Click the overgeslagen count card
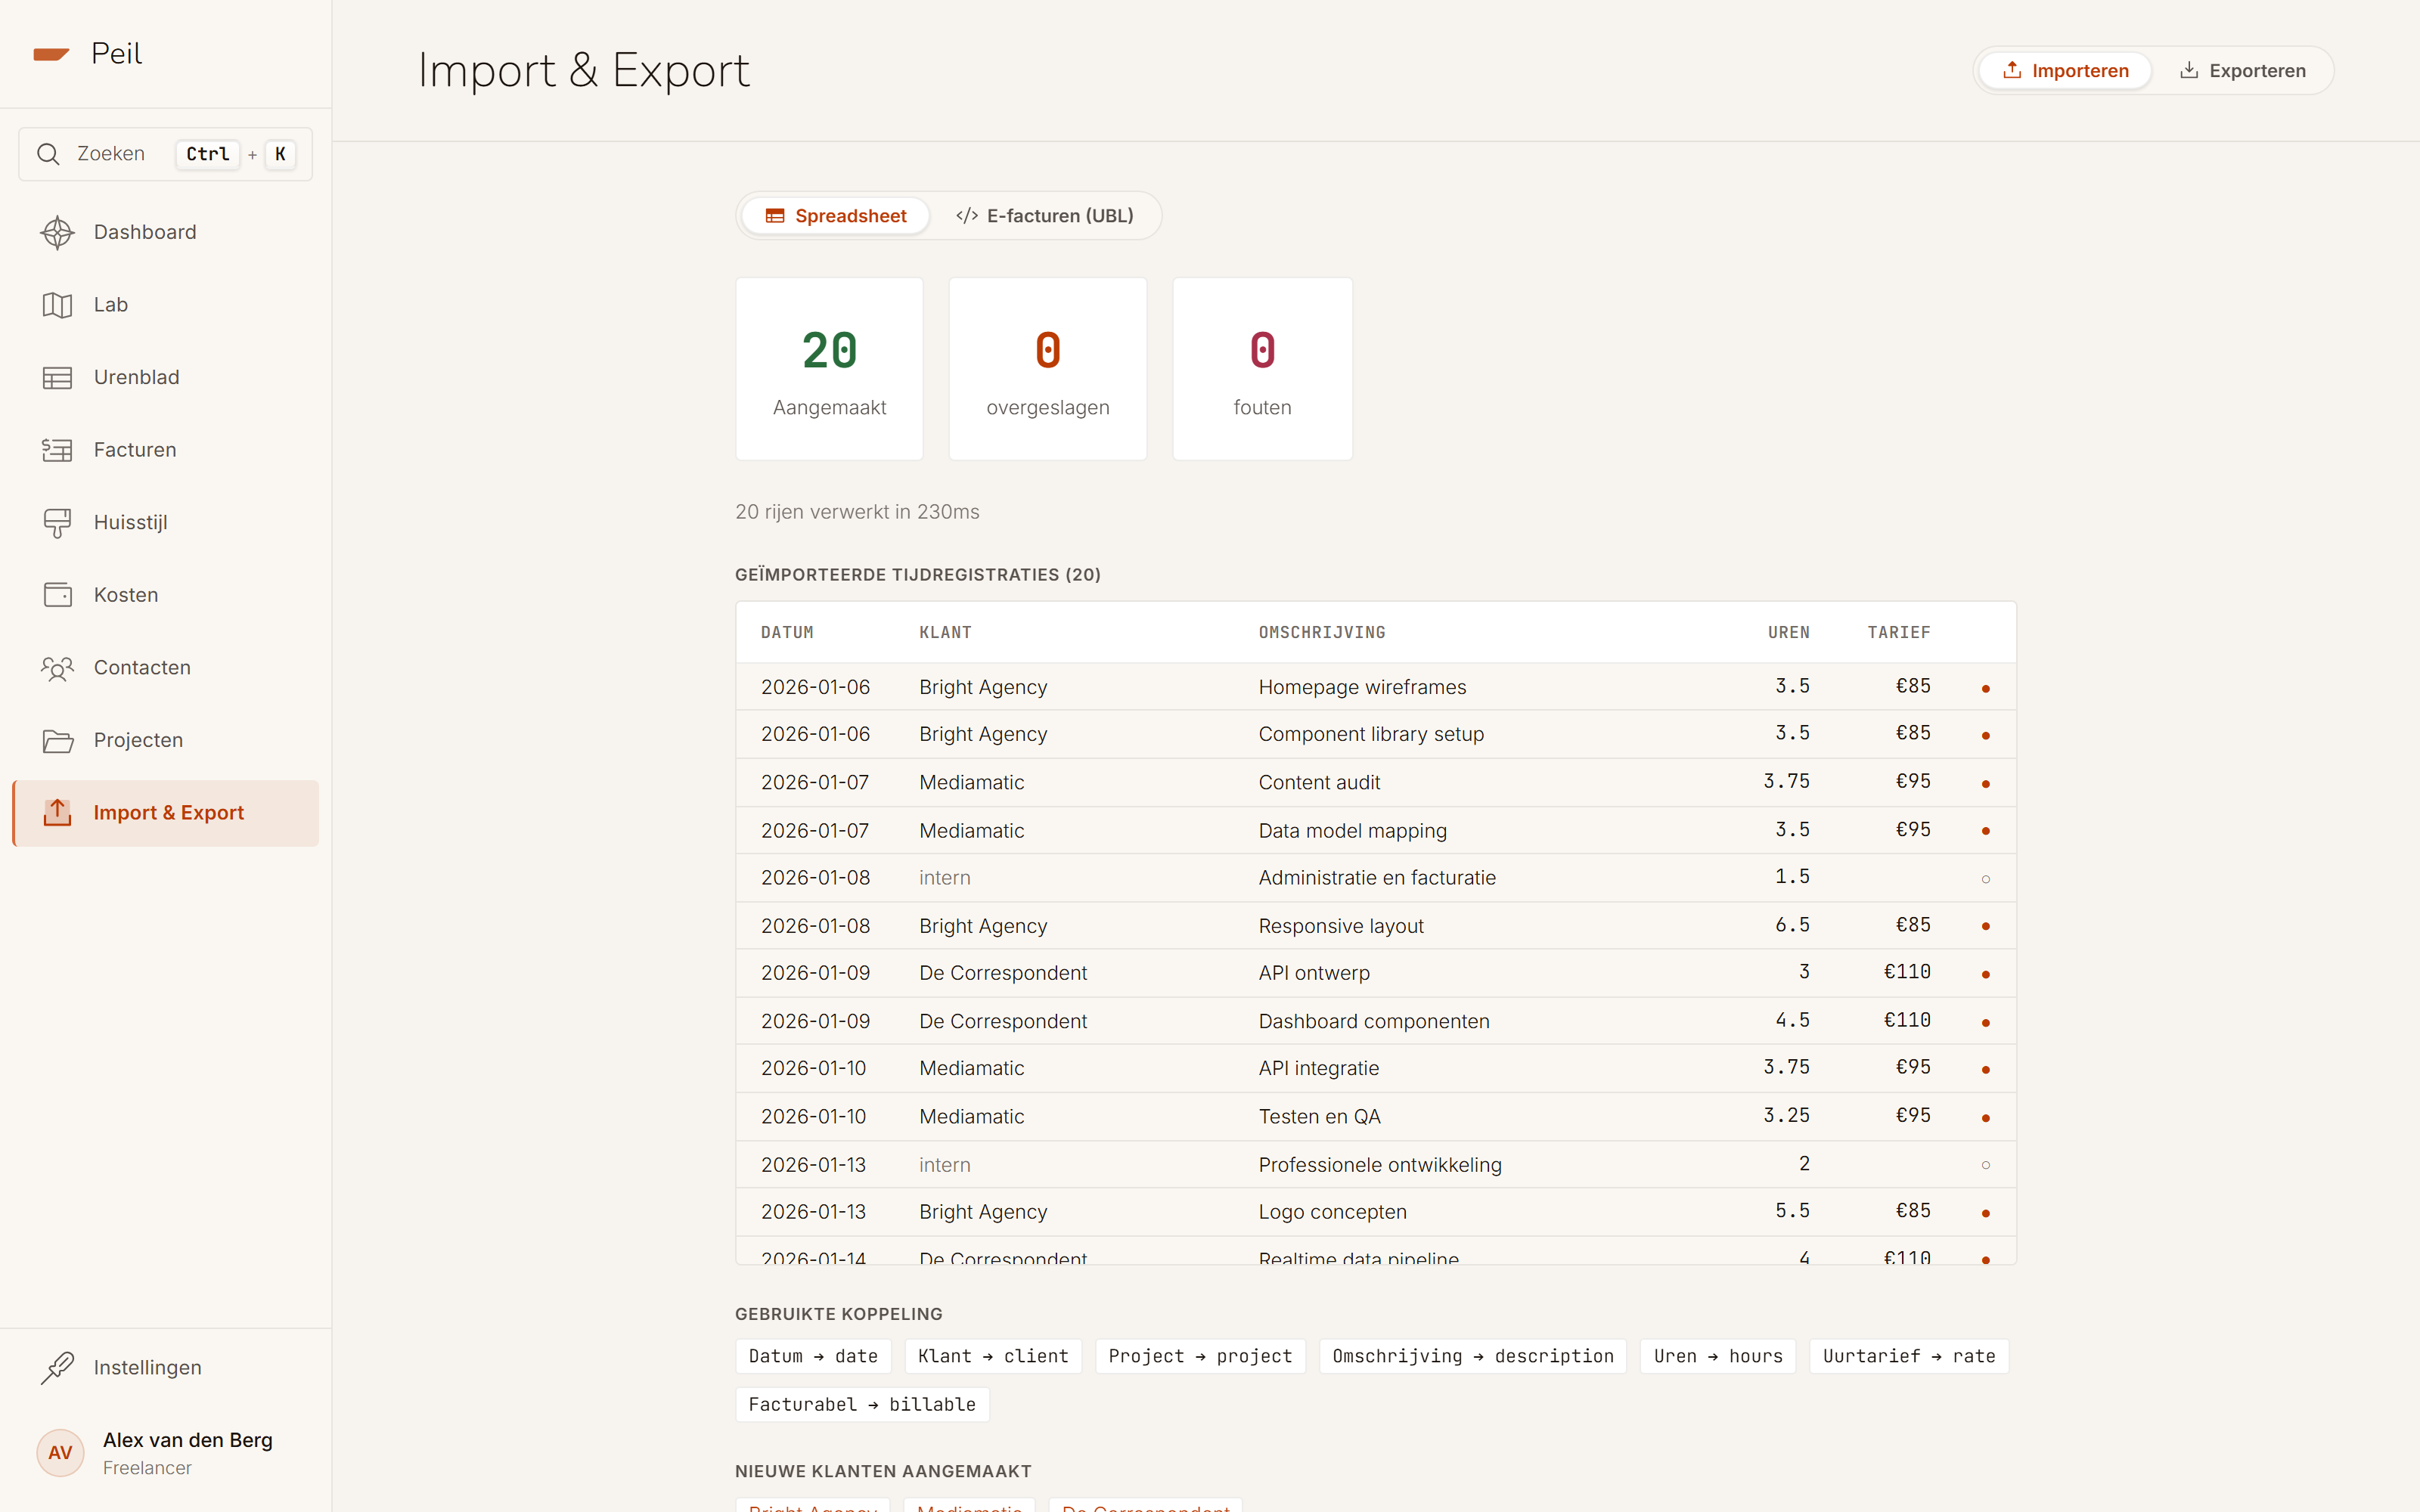The height and width of the screenshot is (1512, 2420). click(1047, 369)
